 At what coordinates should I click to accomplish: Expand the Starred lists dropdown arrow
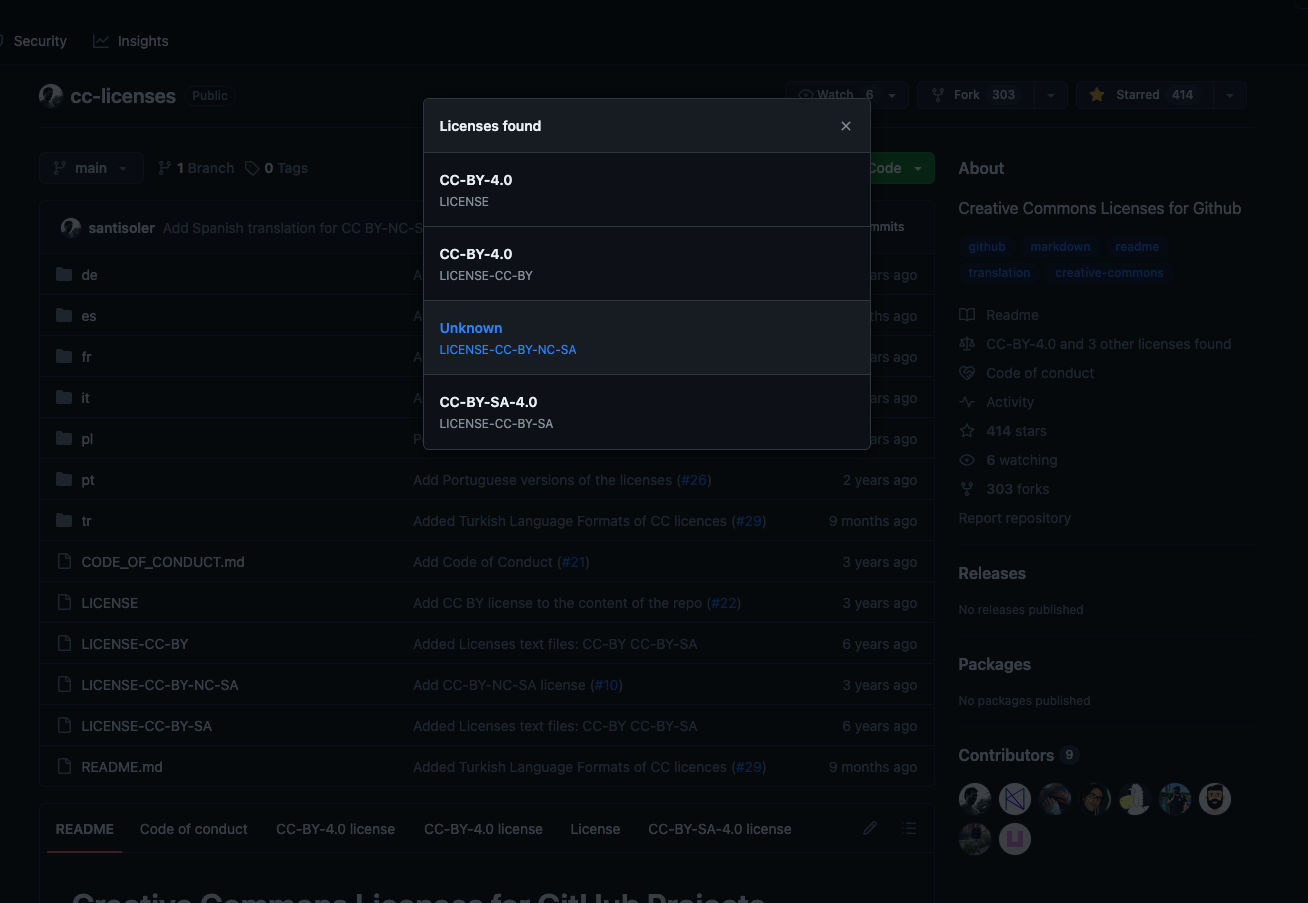(1229, 95)
